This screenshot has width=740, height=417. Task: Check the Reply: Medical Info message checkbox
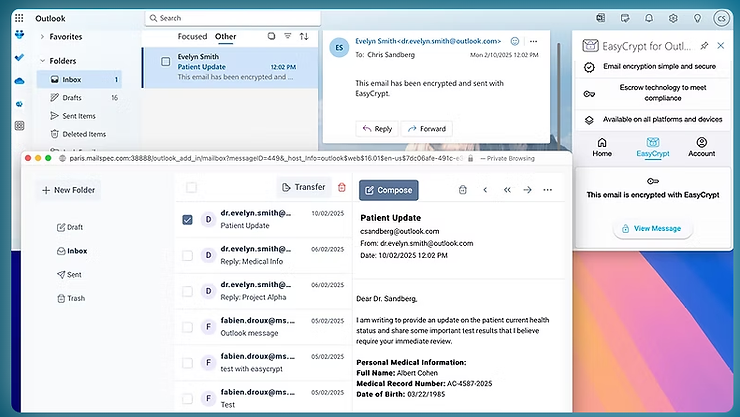click(187, 255)
